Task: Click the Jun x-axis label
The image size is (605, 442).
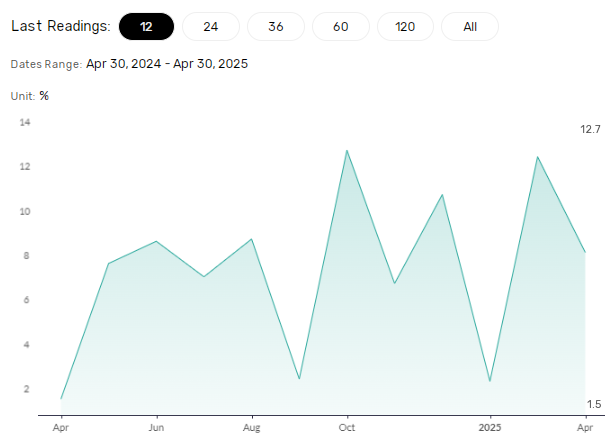Action: 156,427
